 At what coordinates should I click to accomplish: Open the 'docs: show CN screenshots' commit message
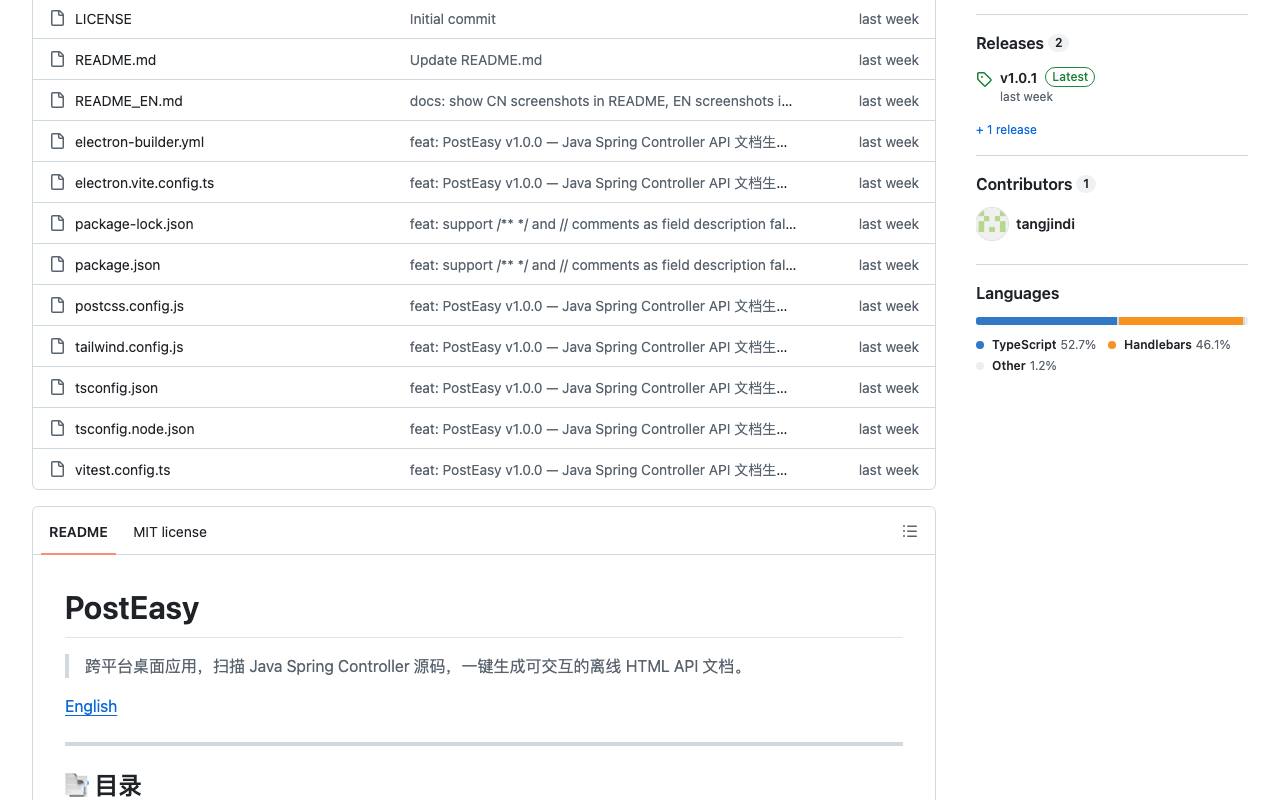pos(601,101)
